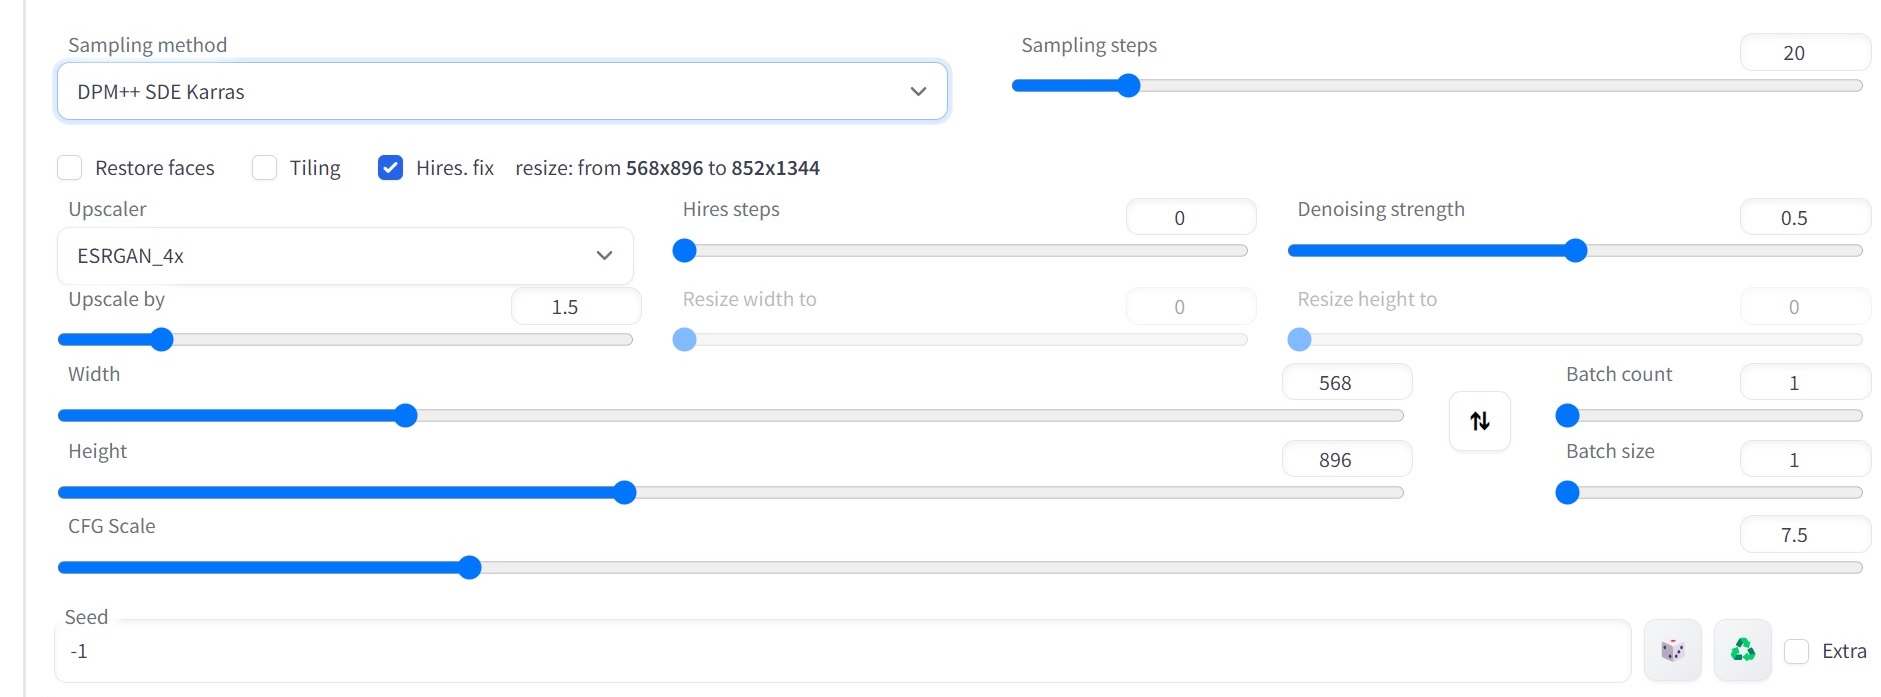Click the Denoising strength slider handle
The image size is (1881, 697).
tap(1575, 251)
